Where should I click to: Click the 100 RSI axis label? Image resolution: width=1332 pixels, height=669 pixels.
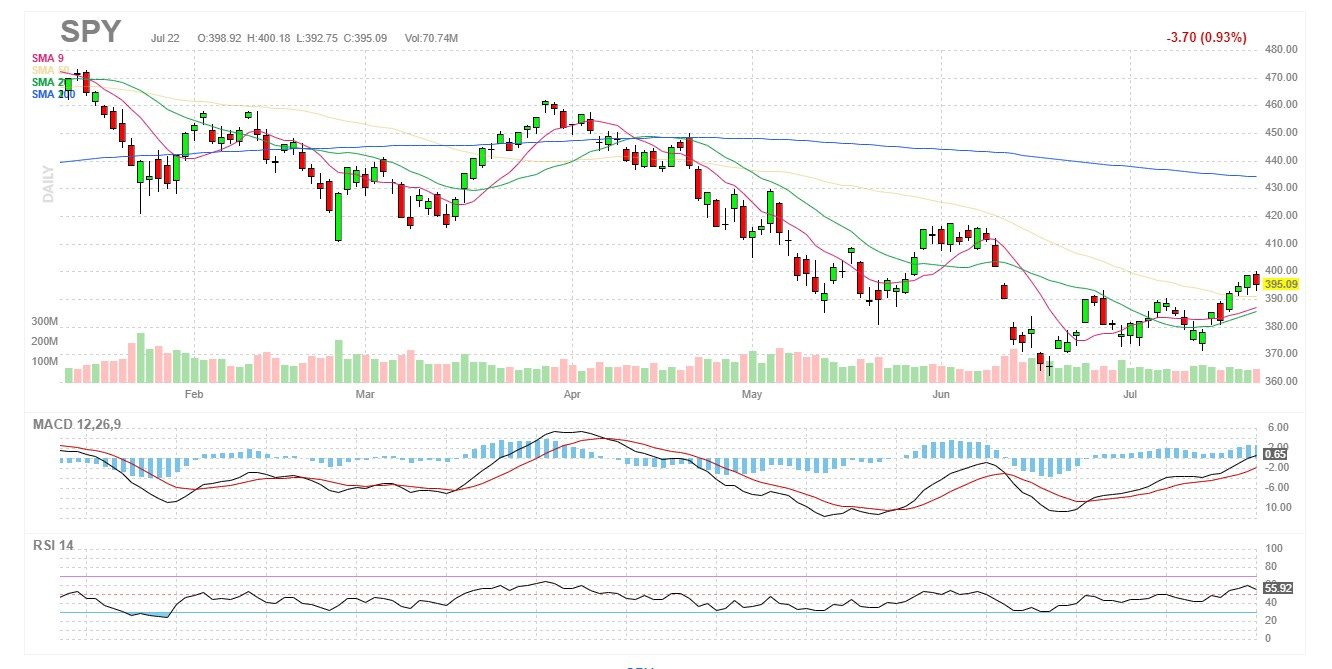pyautogui.click(x=1275, y=549)
